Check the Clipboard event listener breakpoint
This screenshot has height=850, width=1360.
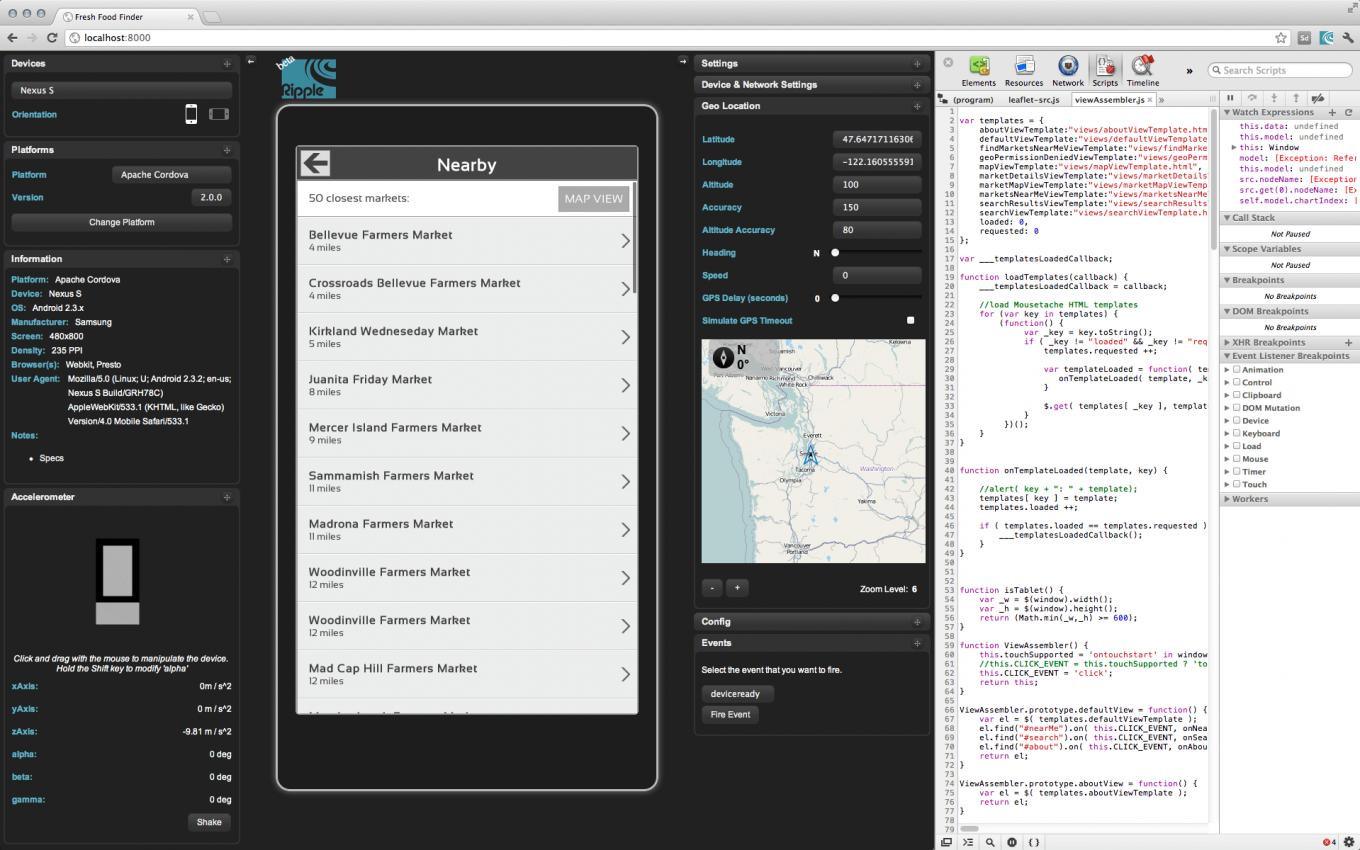pyautogui.click(x=1237, y=395)
